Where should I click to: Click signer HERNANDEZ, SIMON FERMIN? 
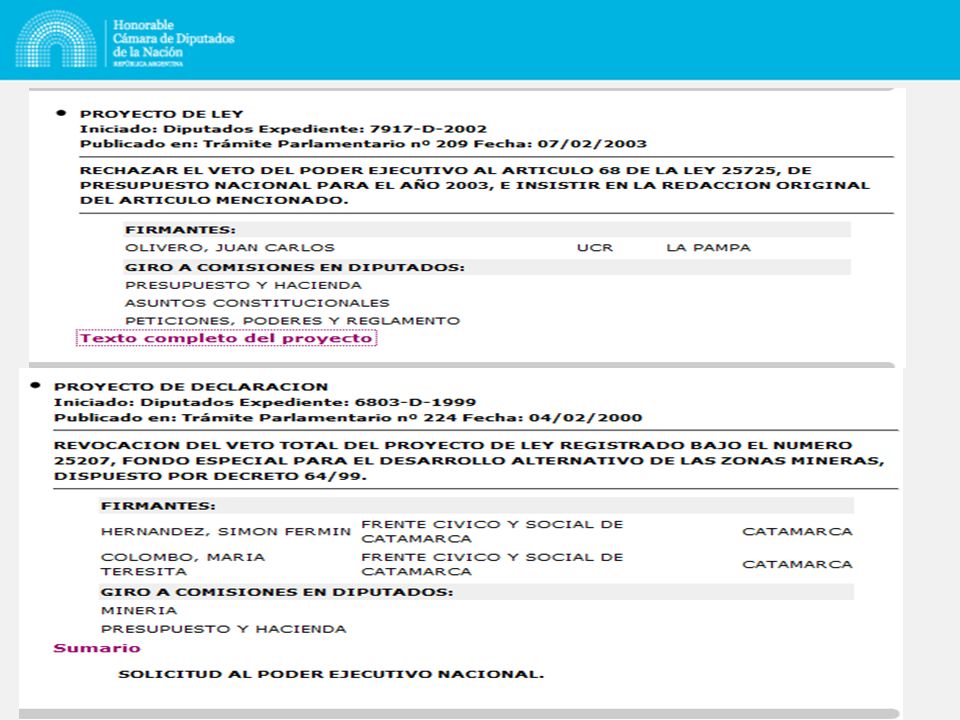click(x=226, y=531)
